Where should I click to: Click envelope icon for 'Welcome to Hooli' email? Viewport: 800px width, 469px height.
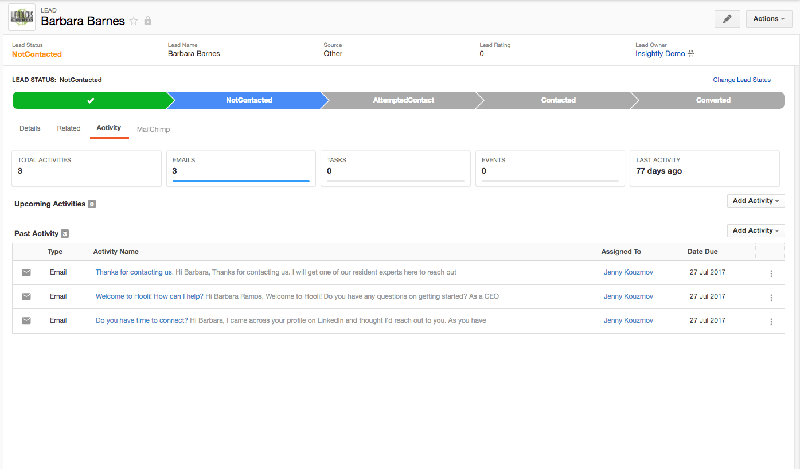[x=26, y=297]
